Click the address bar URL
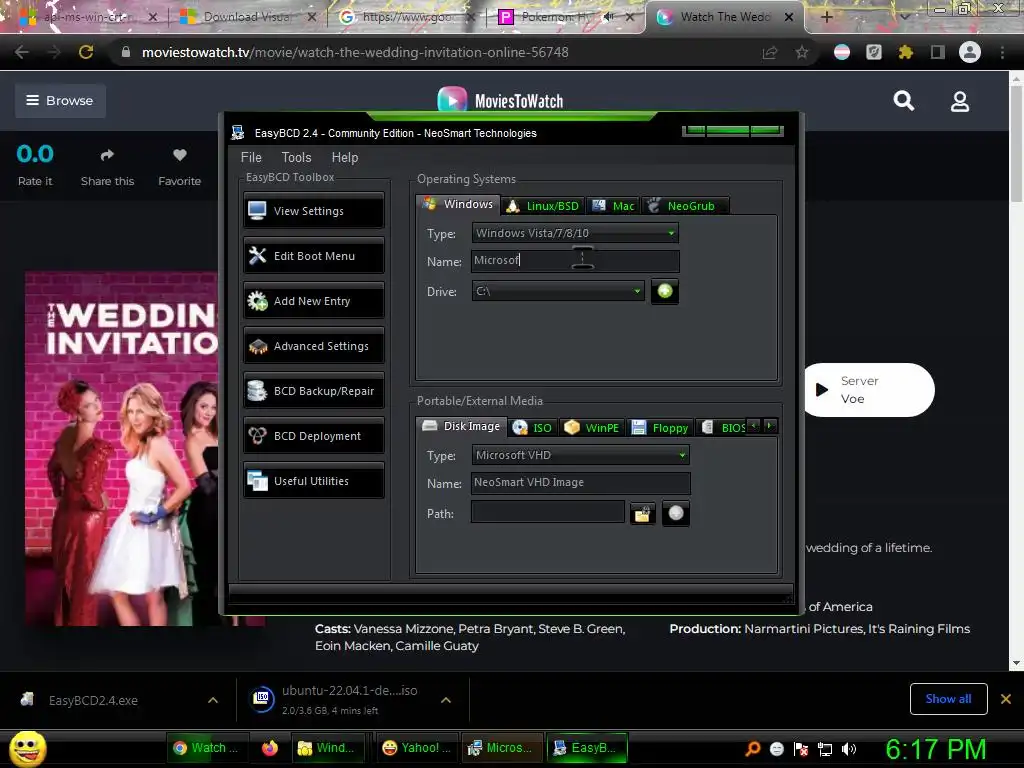The image size is (1024, 768). pyautogui.click(x=355, y=52)
